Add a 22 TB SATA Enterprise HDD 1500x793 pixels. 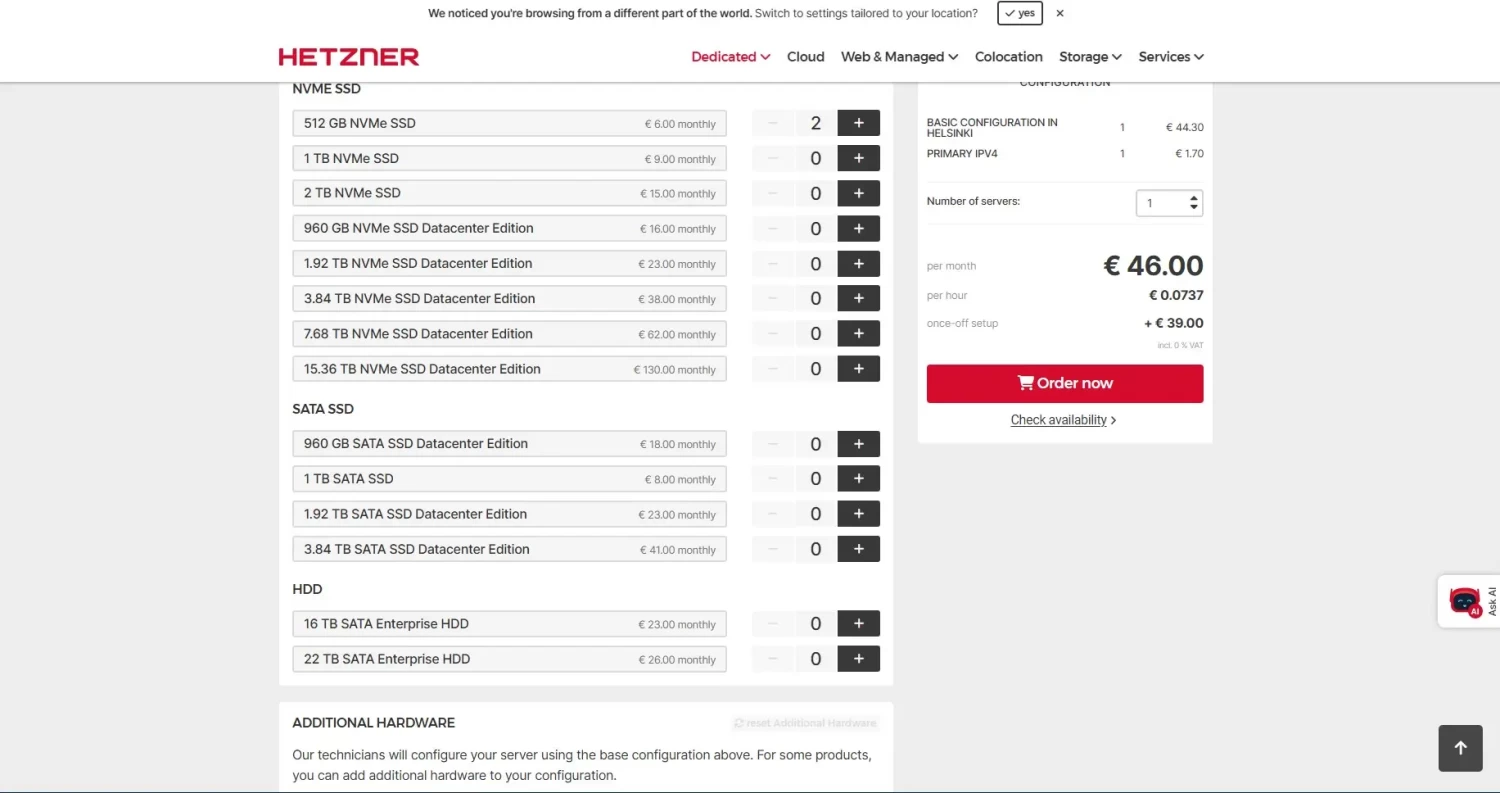858,659
